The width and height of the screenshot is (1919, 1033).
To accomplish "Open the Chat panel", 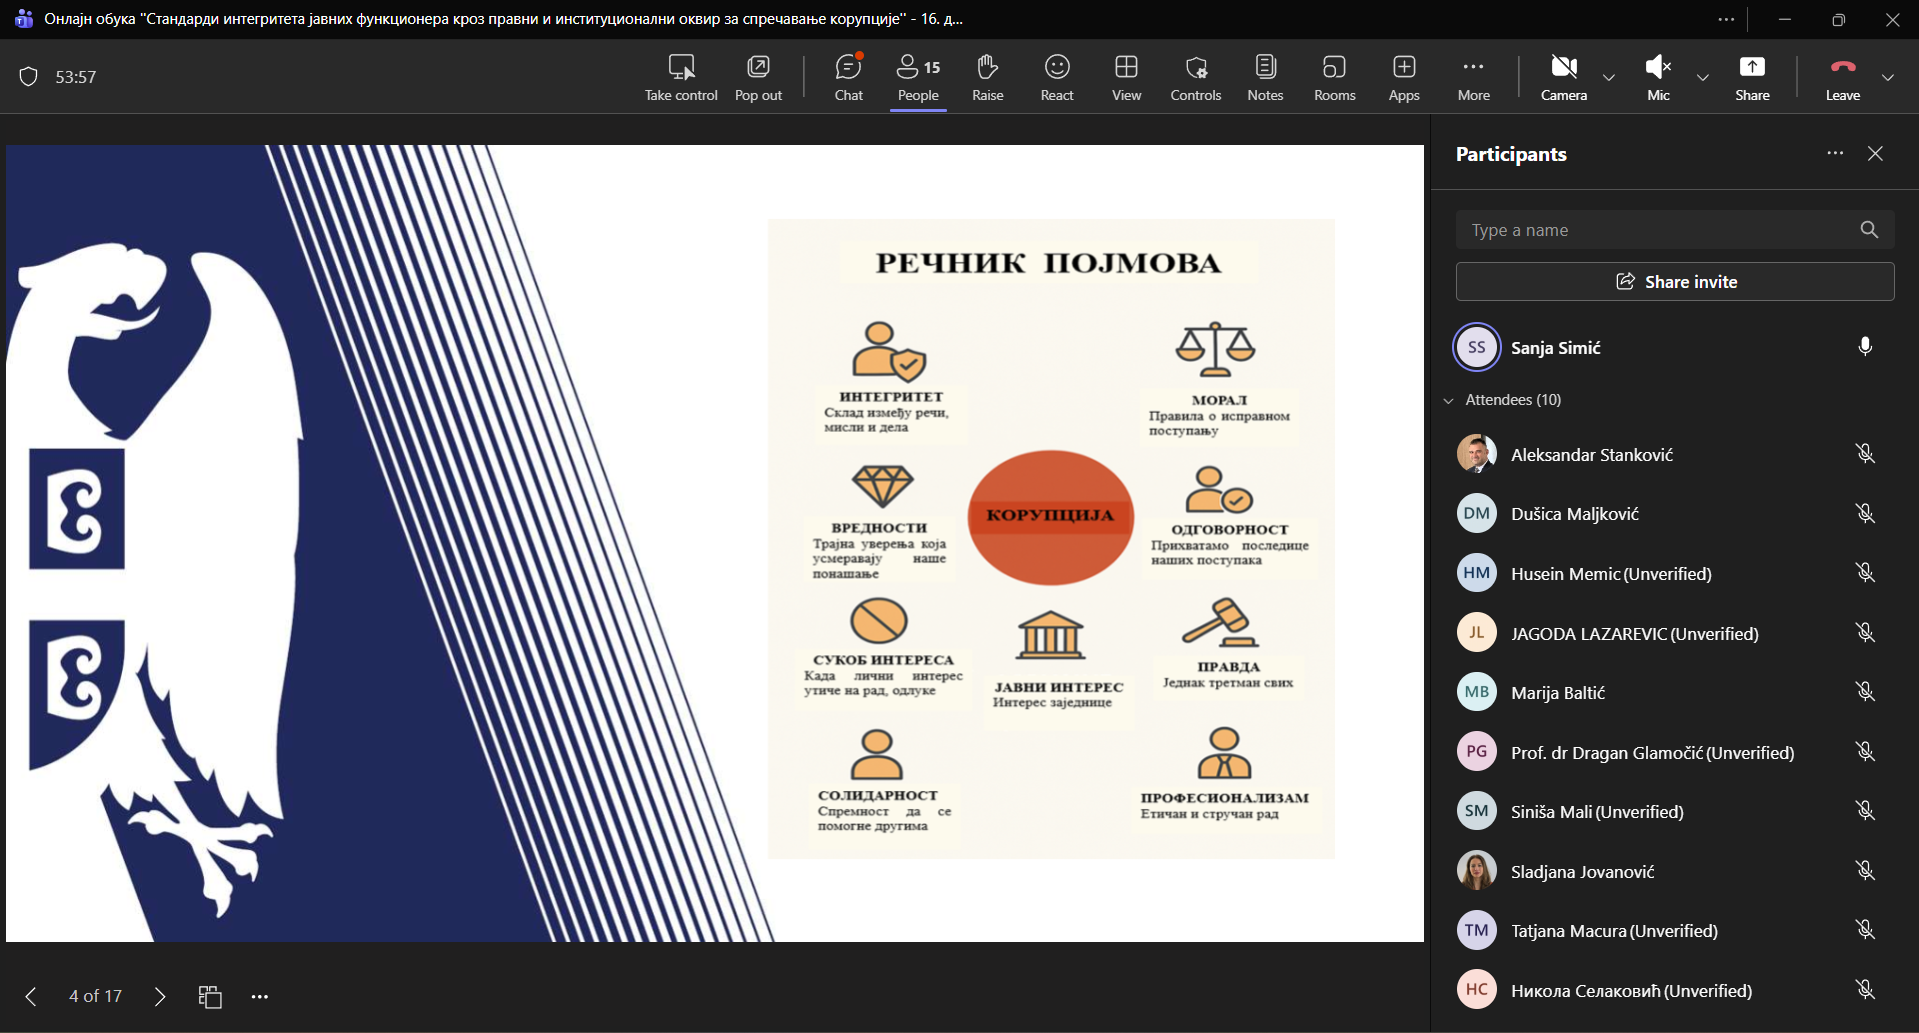I will pos(848,77).
